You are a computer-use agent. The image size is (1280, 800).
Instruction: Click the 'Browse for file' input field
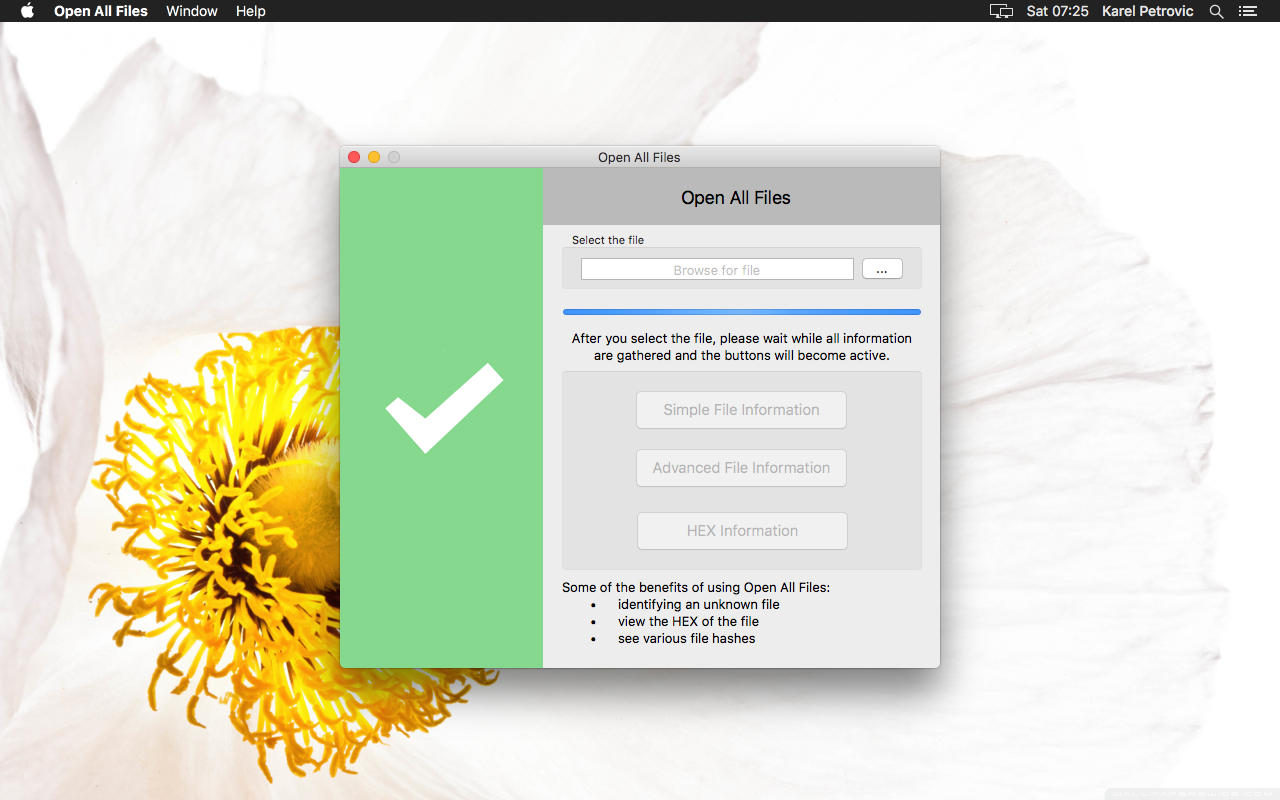coord(716,268)
